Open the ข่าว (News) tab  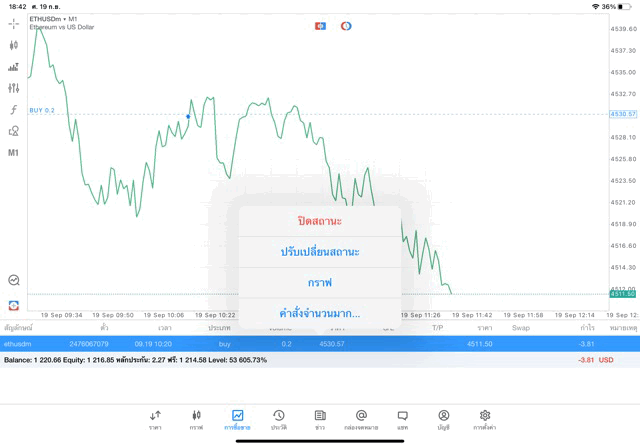tap(320, 419)
